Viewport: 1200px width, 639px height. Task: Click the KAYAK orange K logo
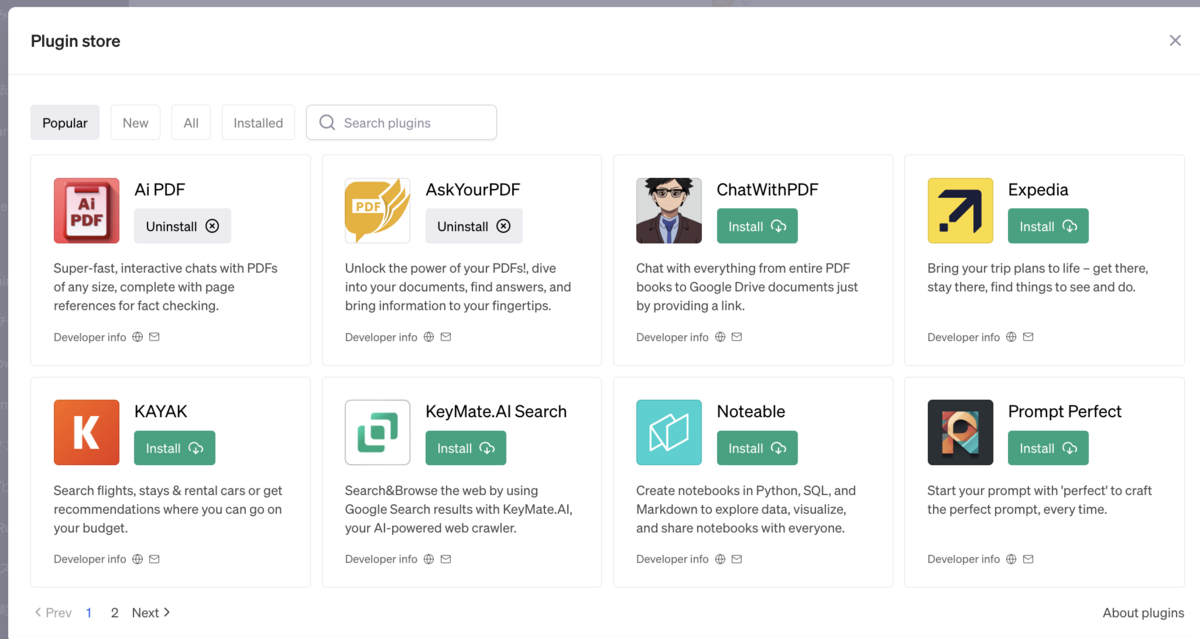pos(86,433)
